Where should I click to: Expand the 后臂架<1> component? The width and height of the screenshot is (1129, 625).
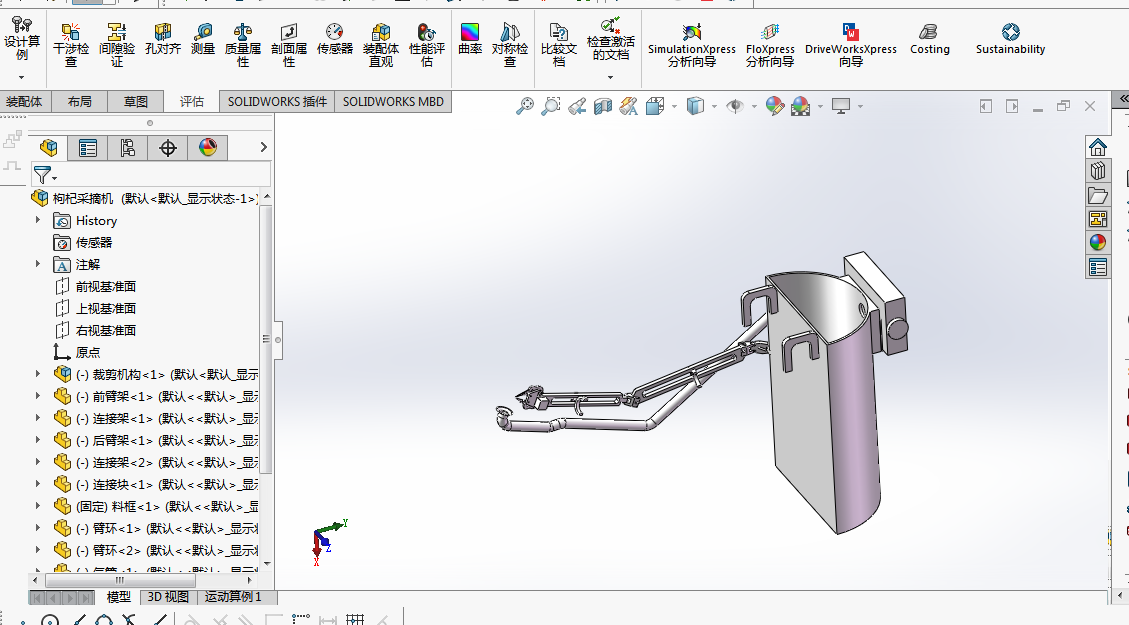[x=38, y=440]
